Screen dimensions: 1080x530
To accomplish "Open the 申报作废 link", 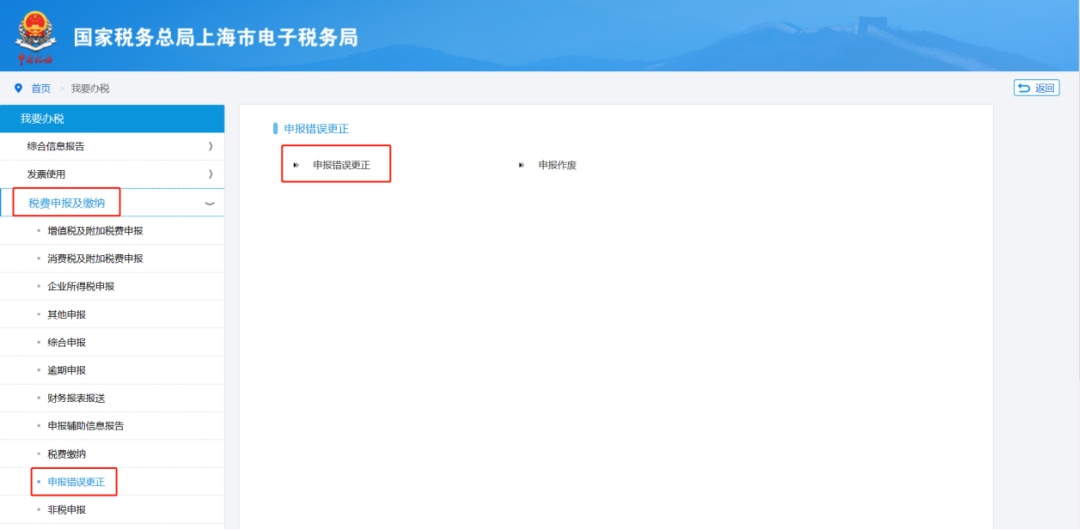I will click(557, 165).
